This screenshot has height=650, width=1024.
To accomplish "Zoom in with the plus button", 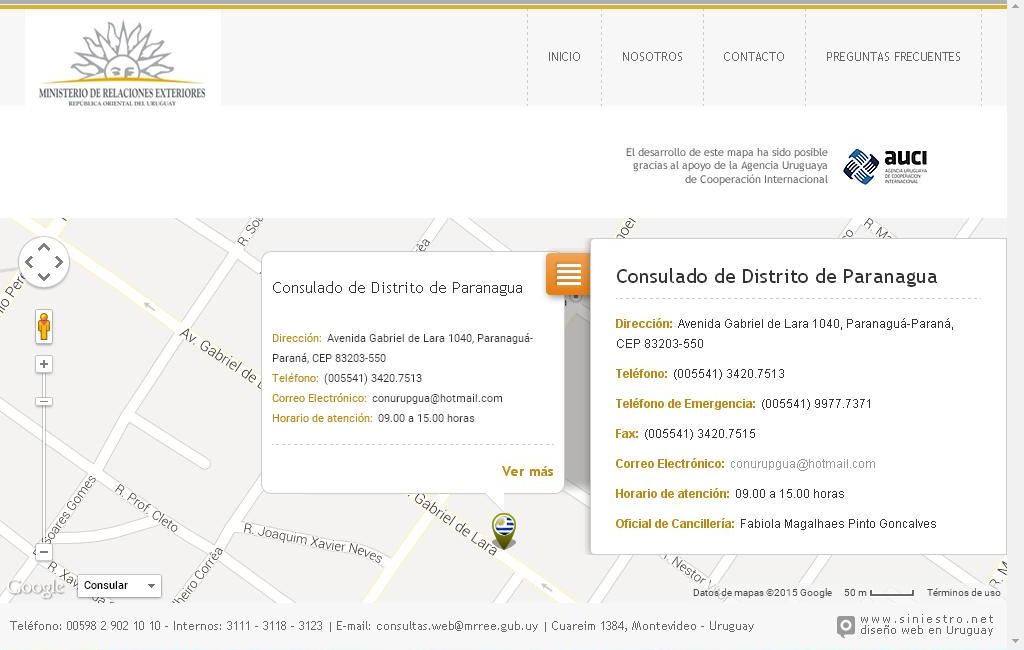I will [44, 364].
